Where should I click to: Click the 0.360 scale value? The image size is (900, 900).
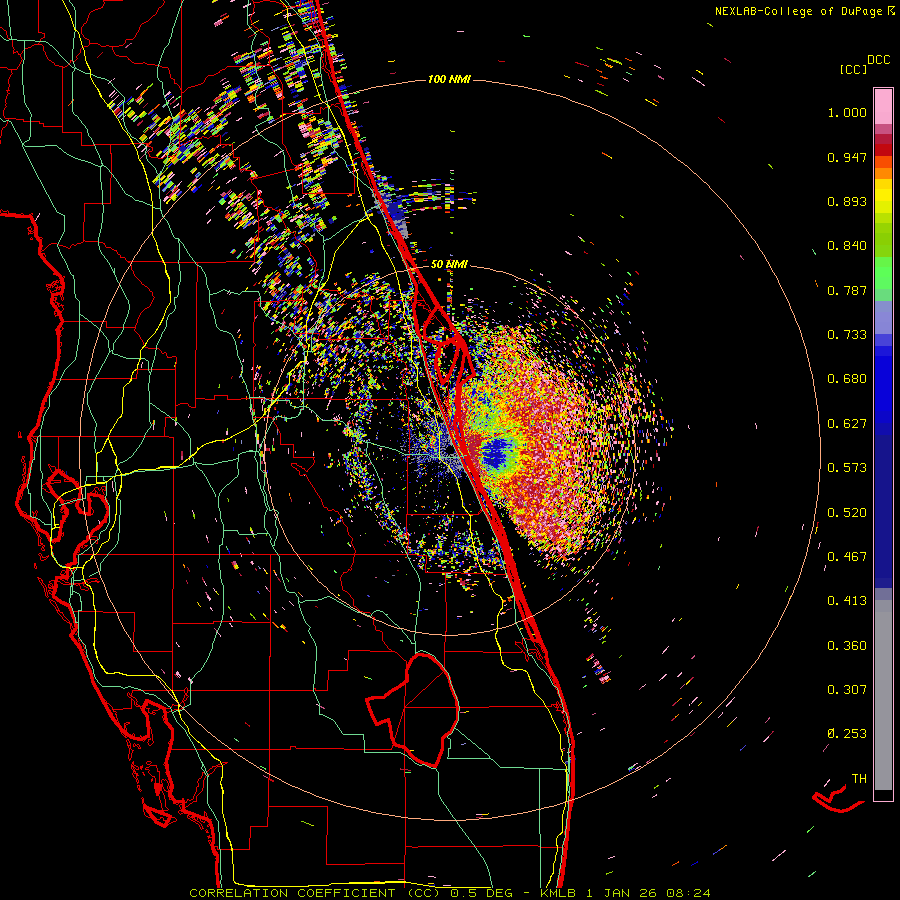(x=847, y=646)
